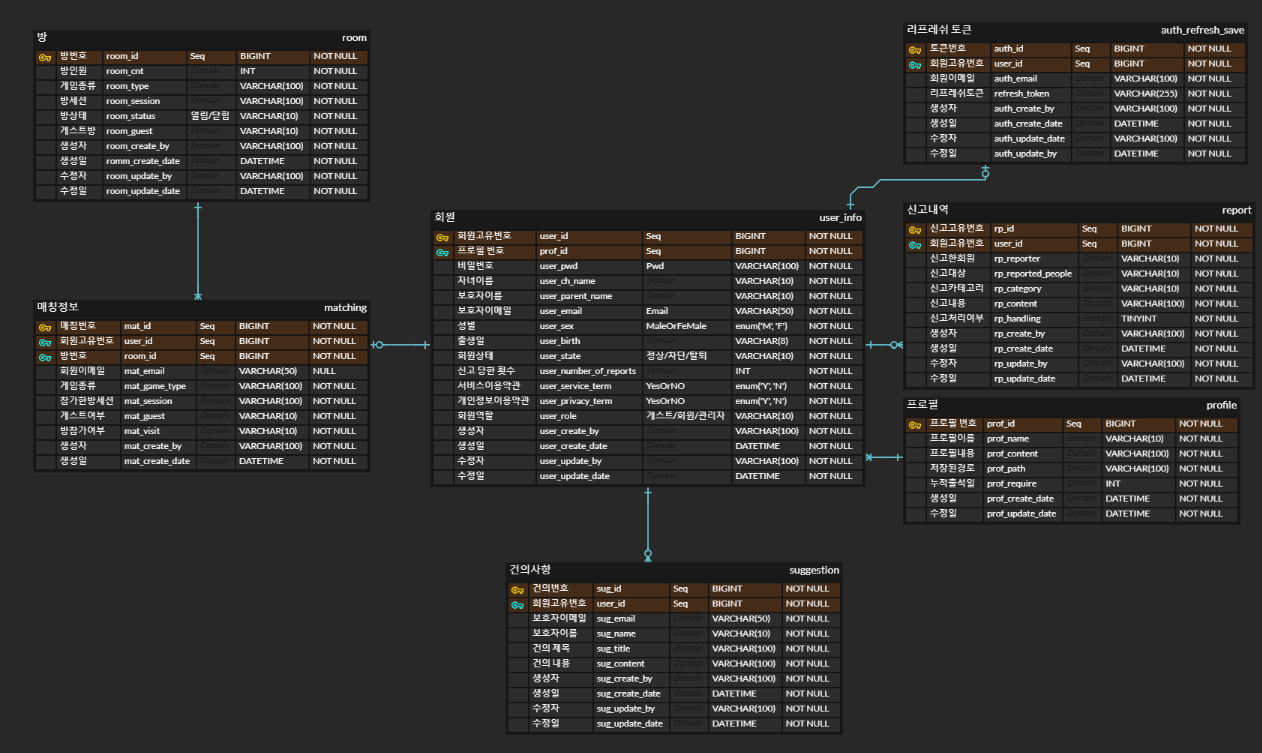1262x753 pixels.
Task: Select the 누적출석일 logical column name
Action: click(952, 483)
